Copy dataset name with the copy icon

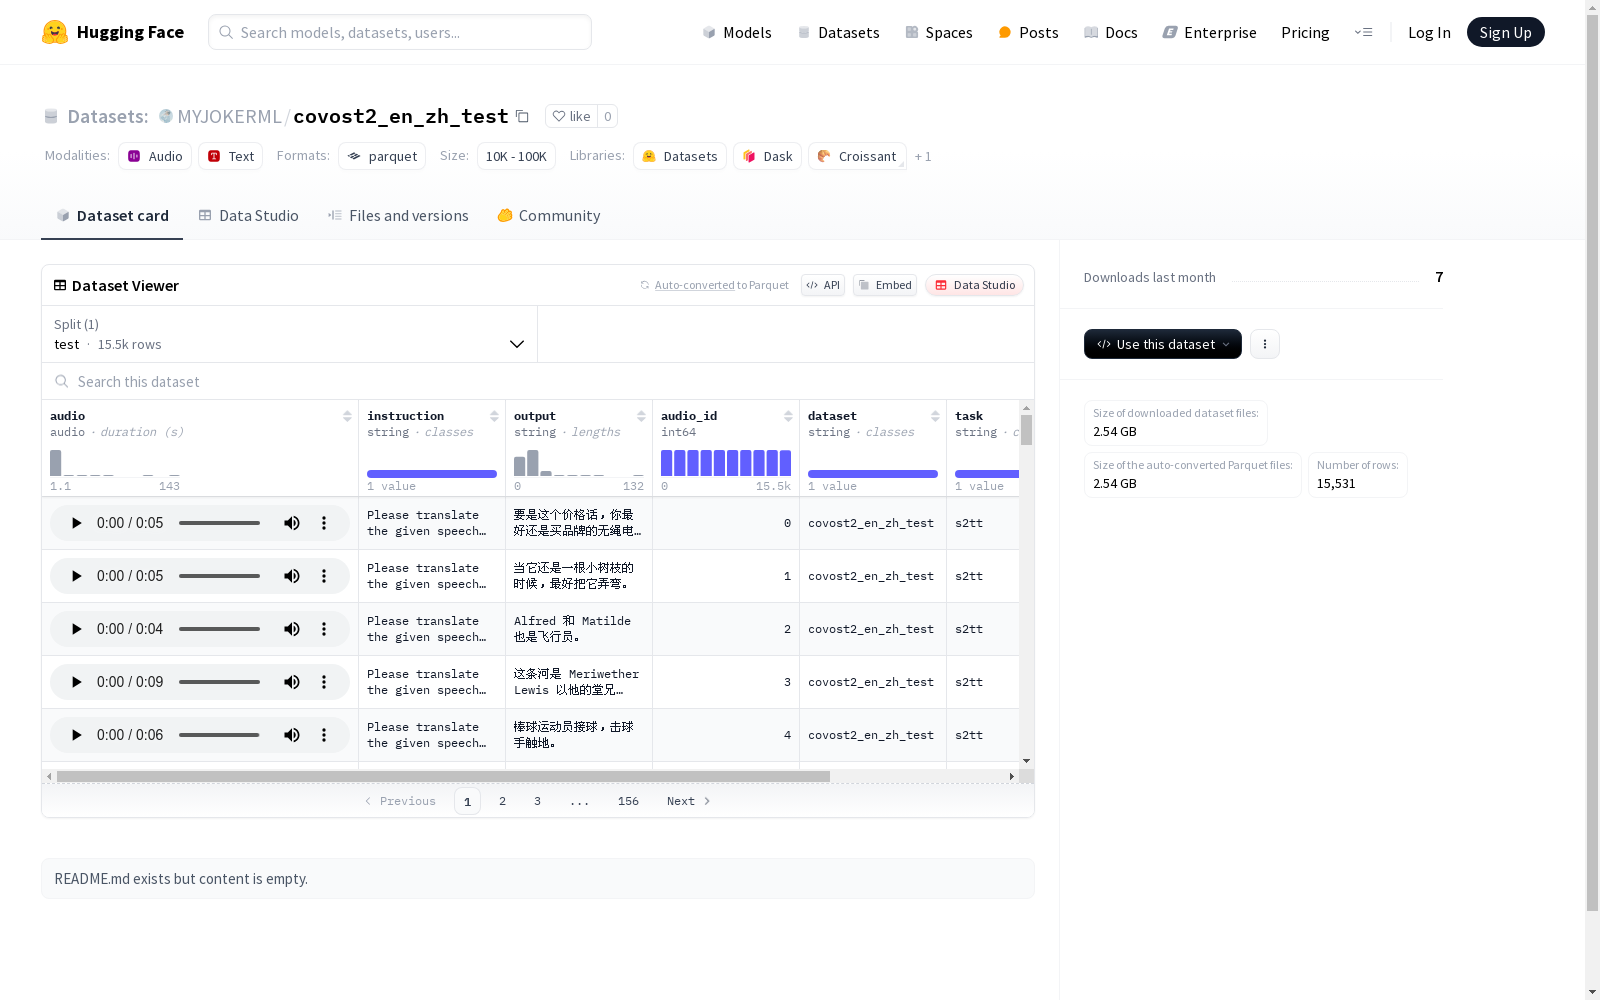click(522, 116)
